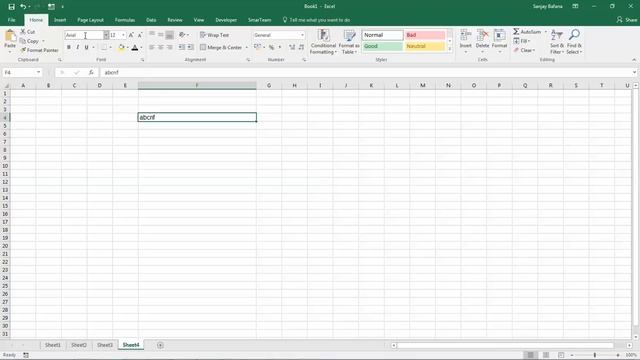The width and height of the screenshot is (640, 360).
Task: Insert cells button
Action: (x=465, y=41)
